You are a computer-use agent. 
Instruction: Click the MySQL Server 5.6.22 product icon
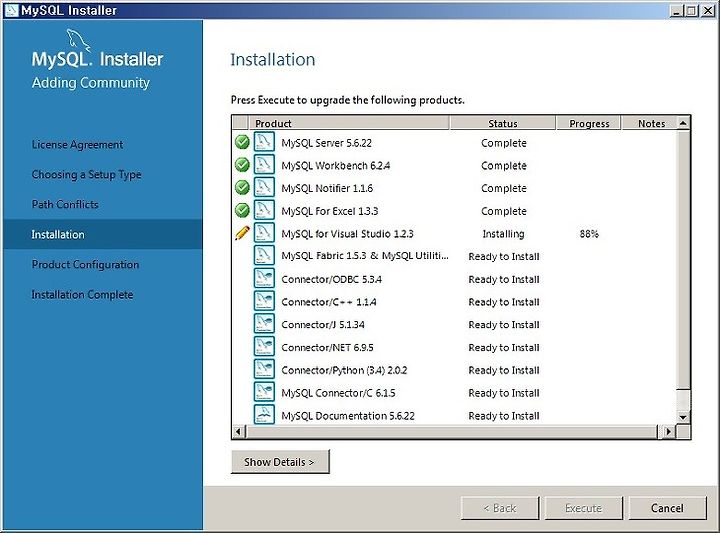pos(264,142)
